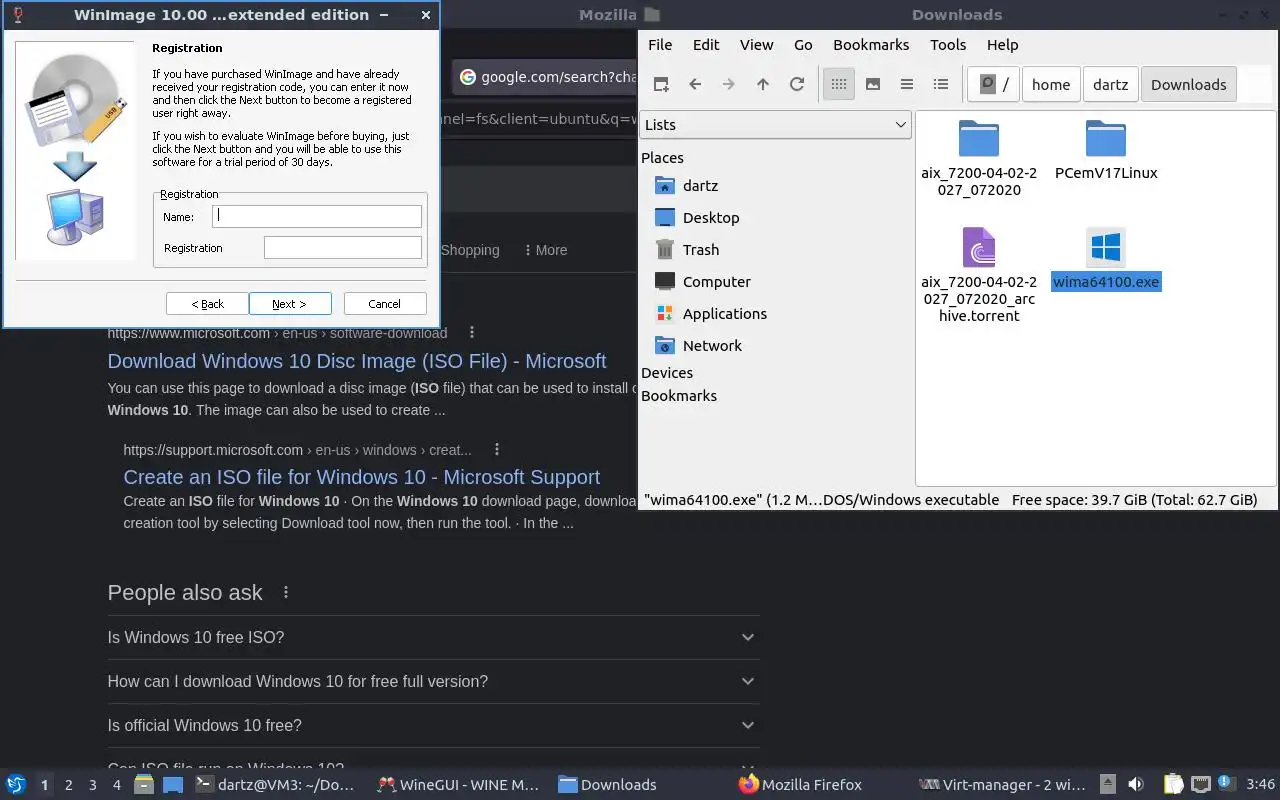The height and width of the screenshot is (800, 1280).
Task: Switch to thumbnail view mode
Action: coord(873,84)
